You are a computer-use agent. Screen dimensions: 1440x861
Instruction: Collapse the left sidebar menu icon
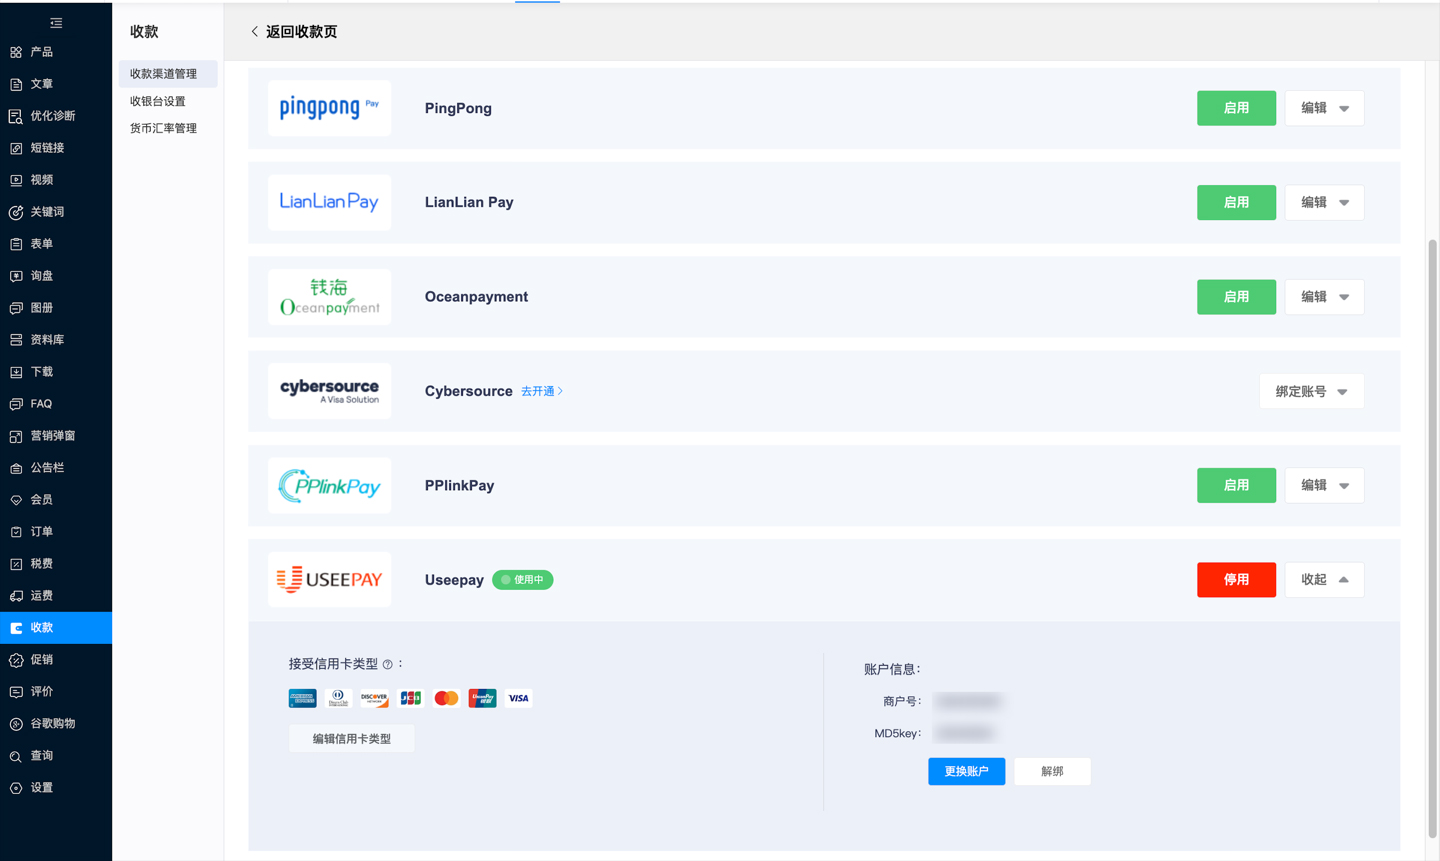coord(56,23)
